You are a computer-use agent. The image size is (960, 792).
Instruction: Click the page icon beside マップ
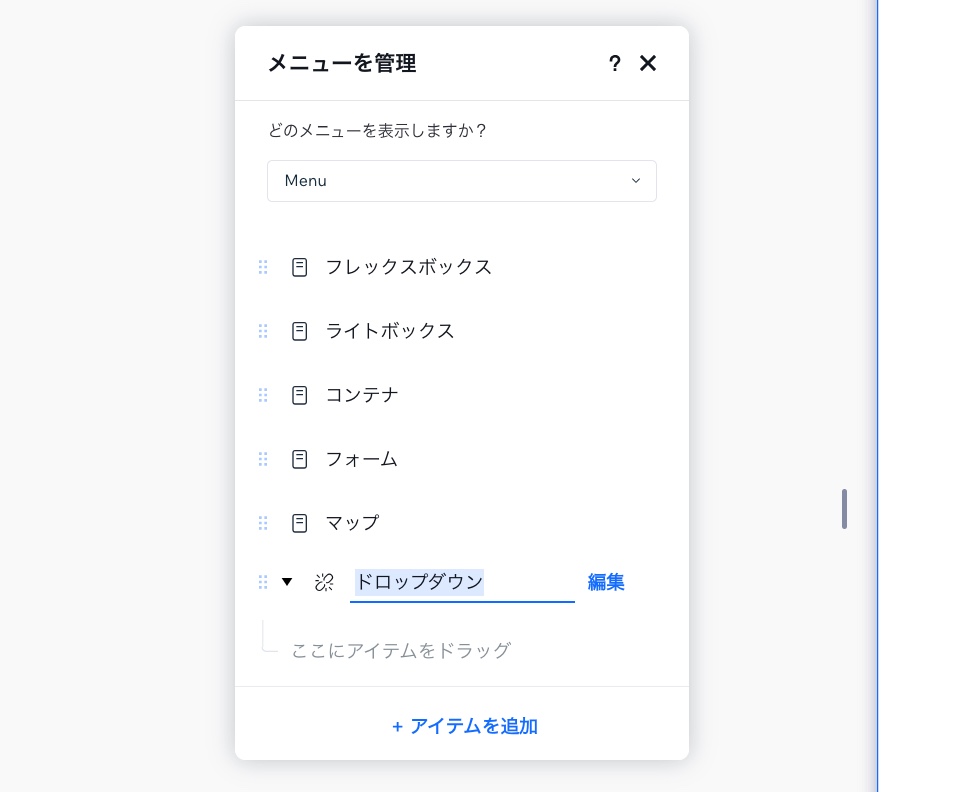pyautogui.click(x=299, y=523)
